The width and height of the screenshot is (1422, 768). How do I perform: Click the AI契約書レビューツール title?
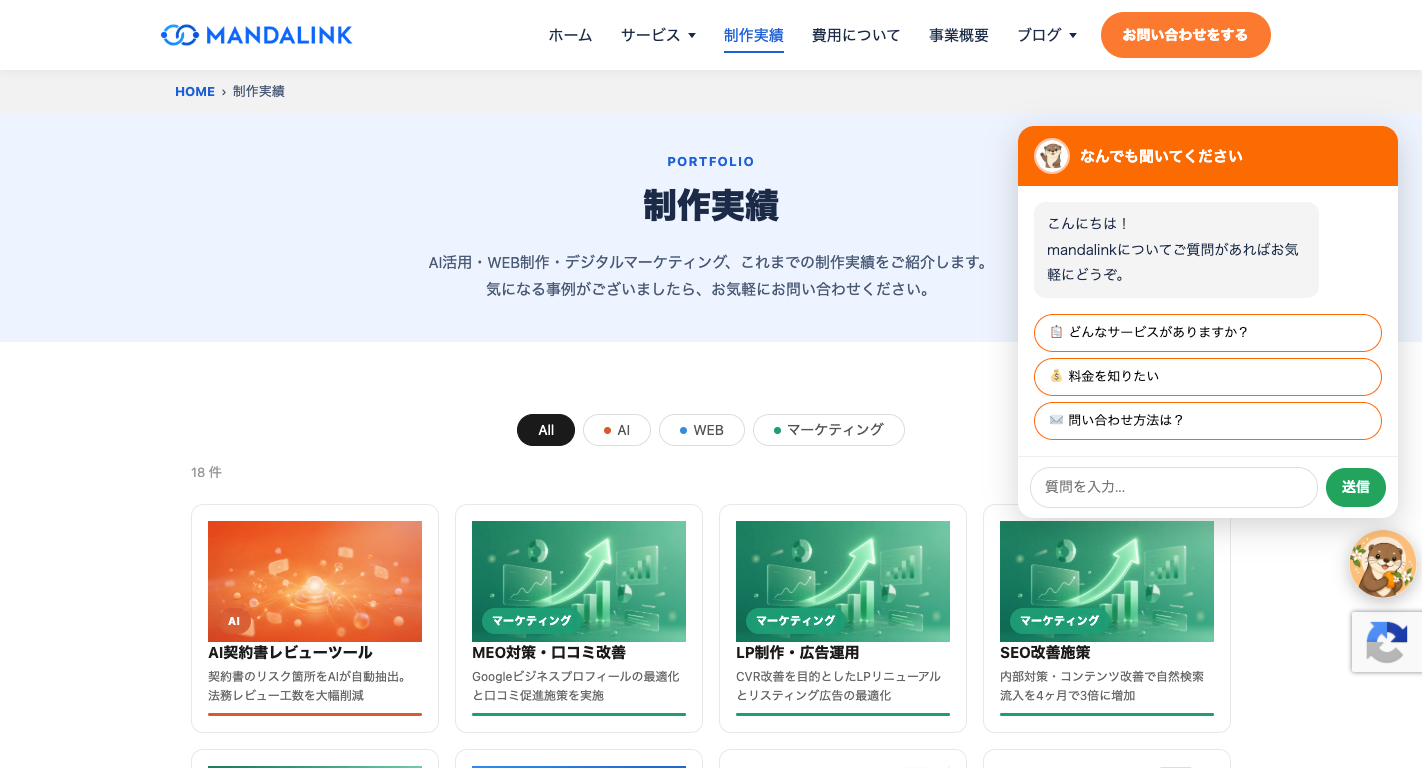(290, 653)
